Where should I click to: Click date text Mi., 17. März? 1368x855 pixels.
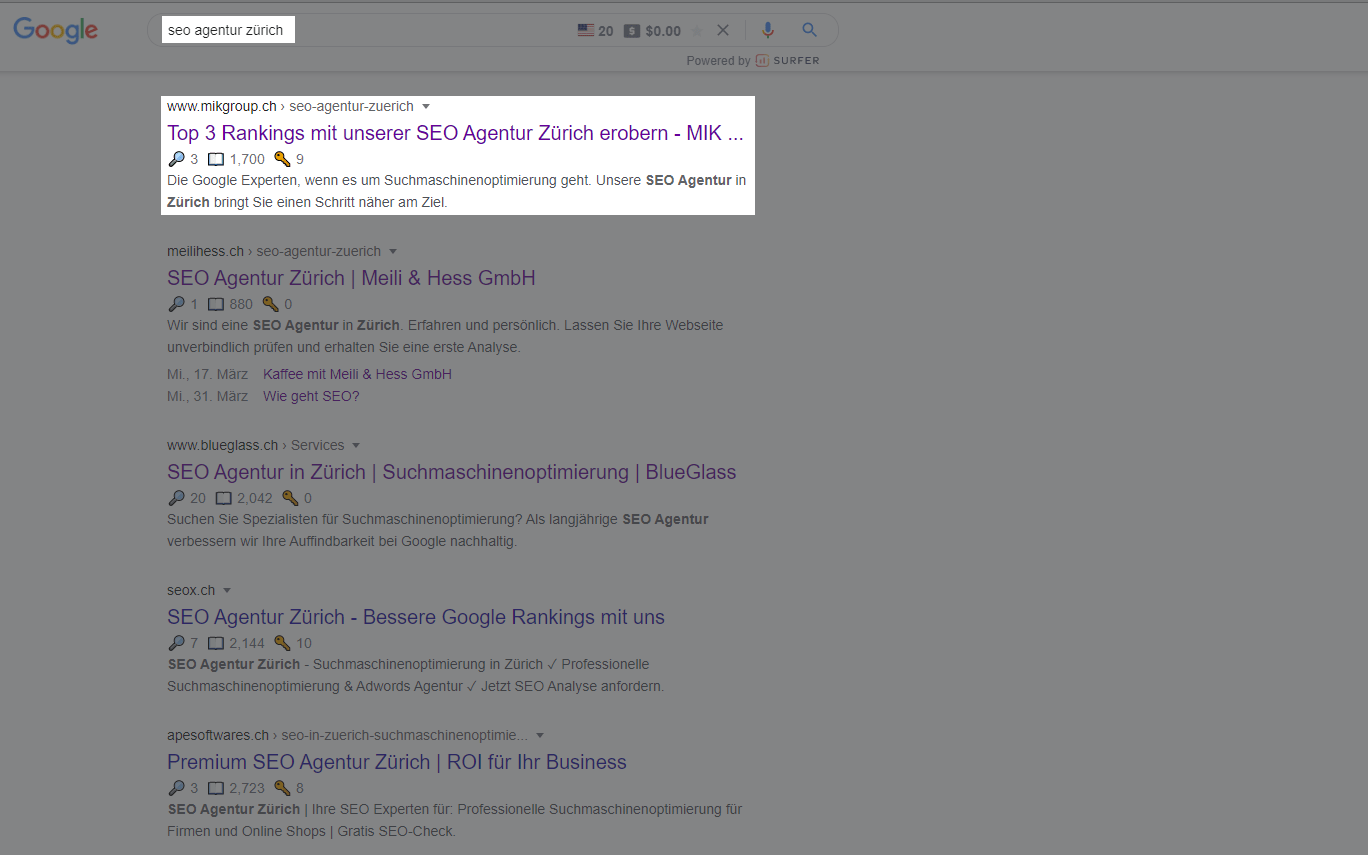[207, 374]
